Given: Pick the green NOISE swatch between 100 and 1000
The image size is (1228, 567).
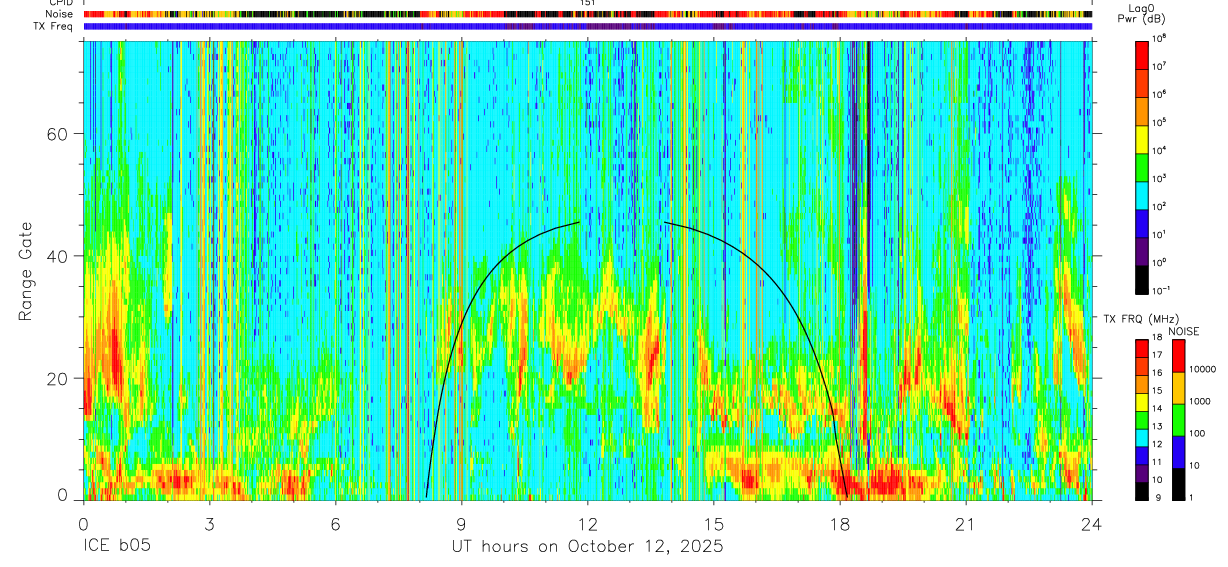Looking at the screenshot, I should pos(1177,420).
